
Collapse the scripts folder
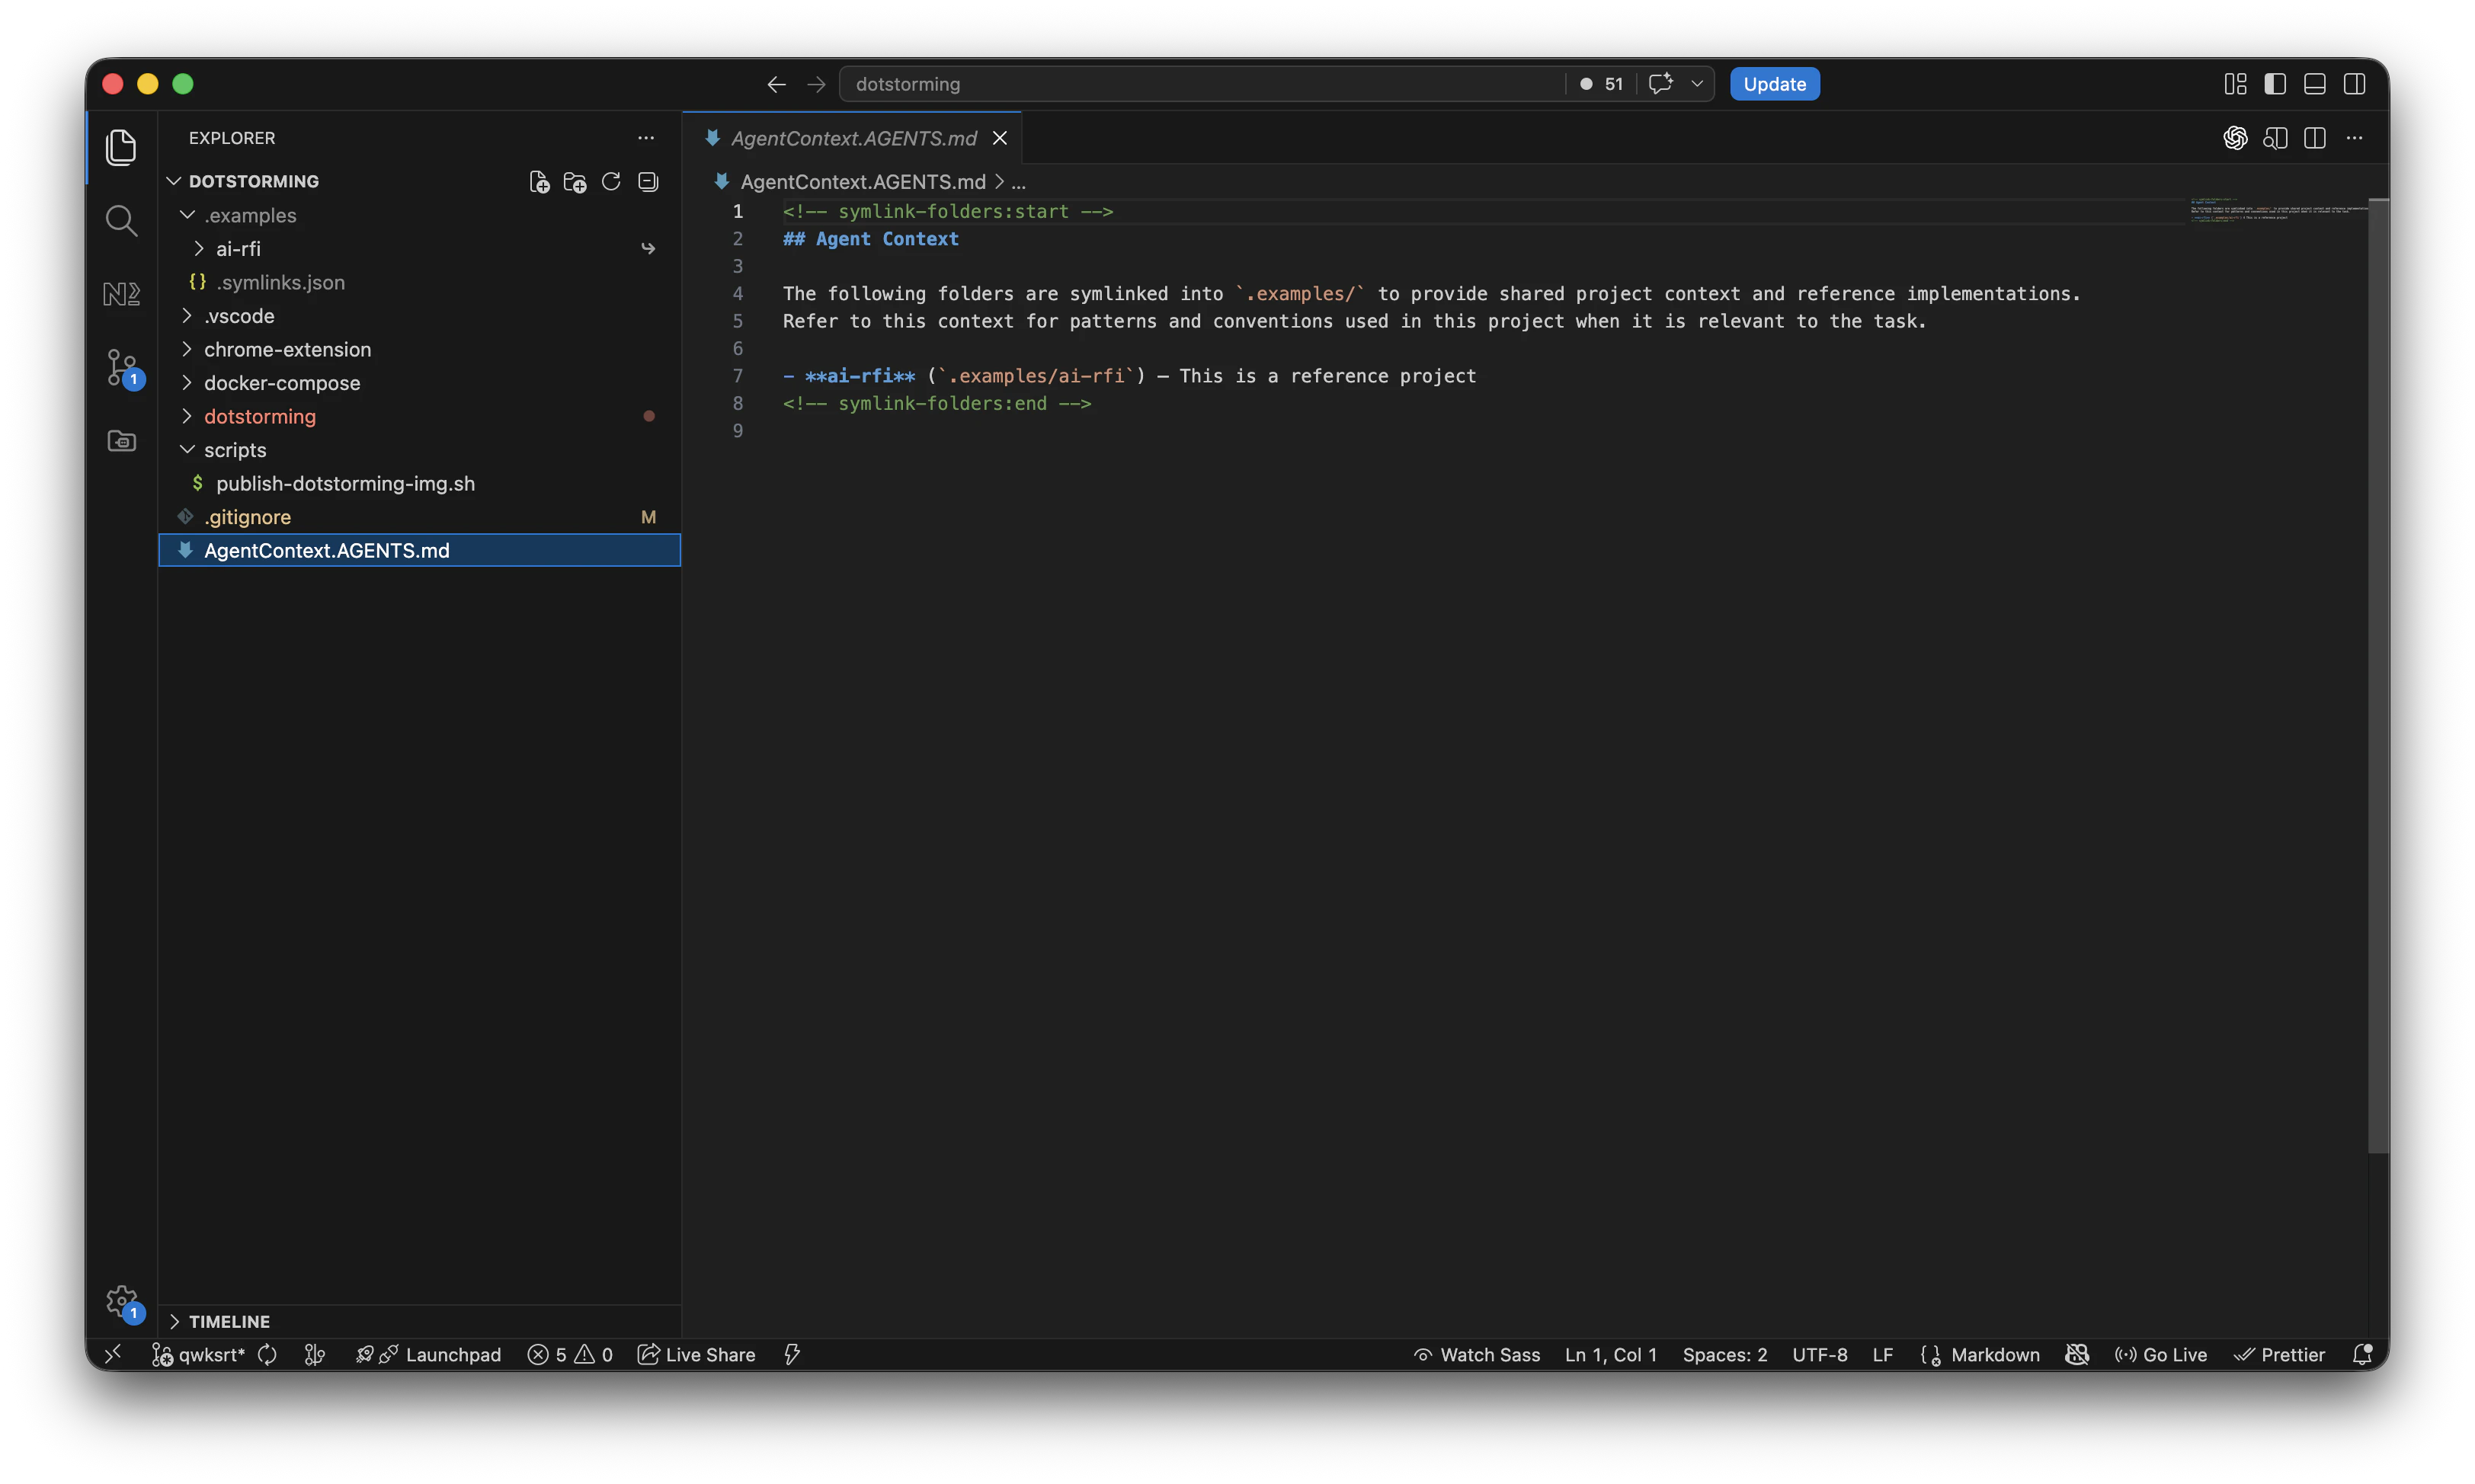point(235,450)
